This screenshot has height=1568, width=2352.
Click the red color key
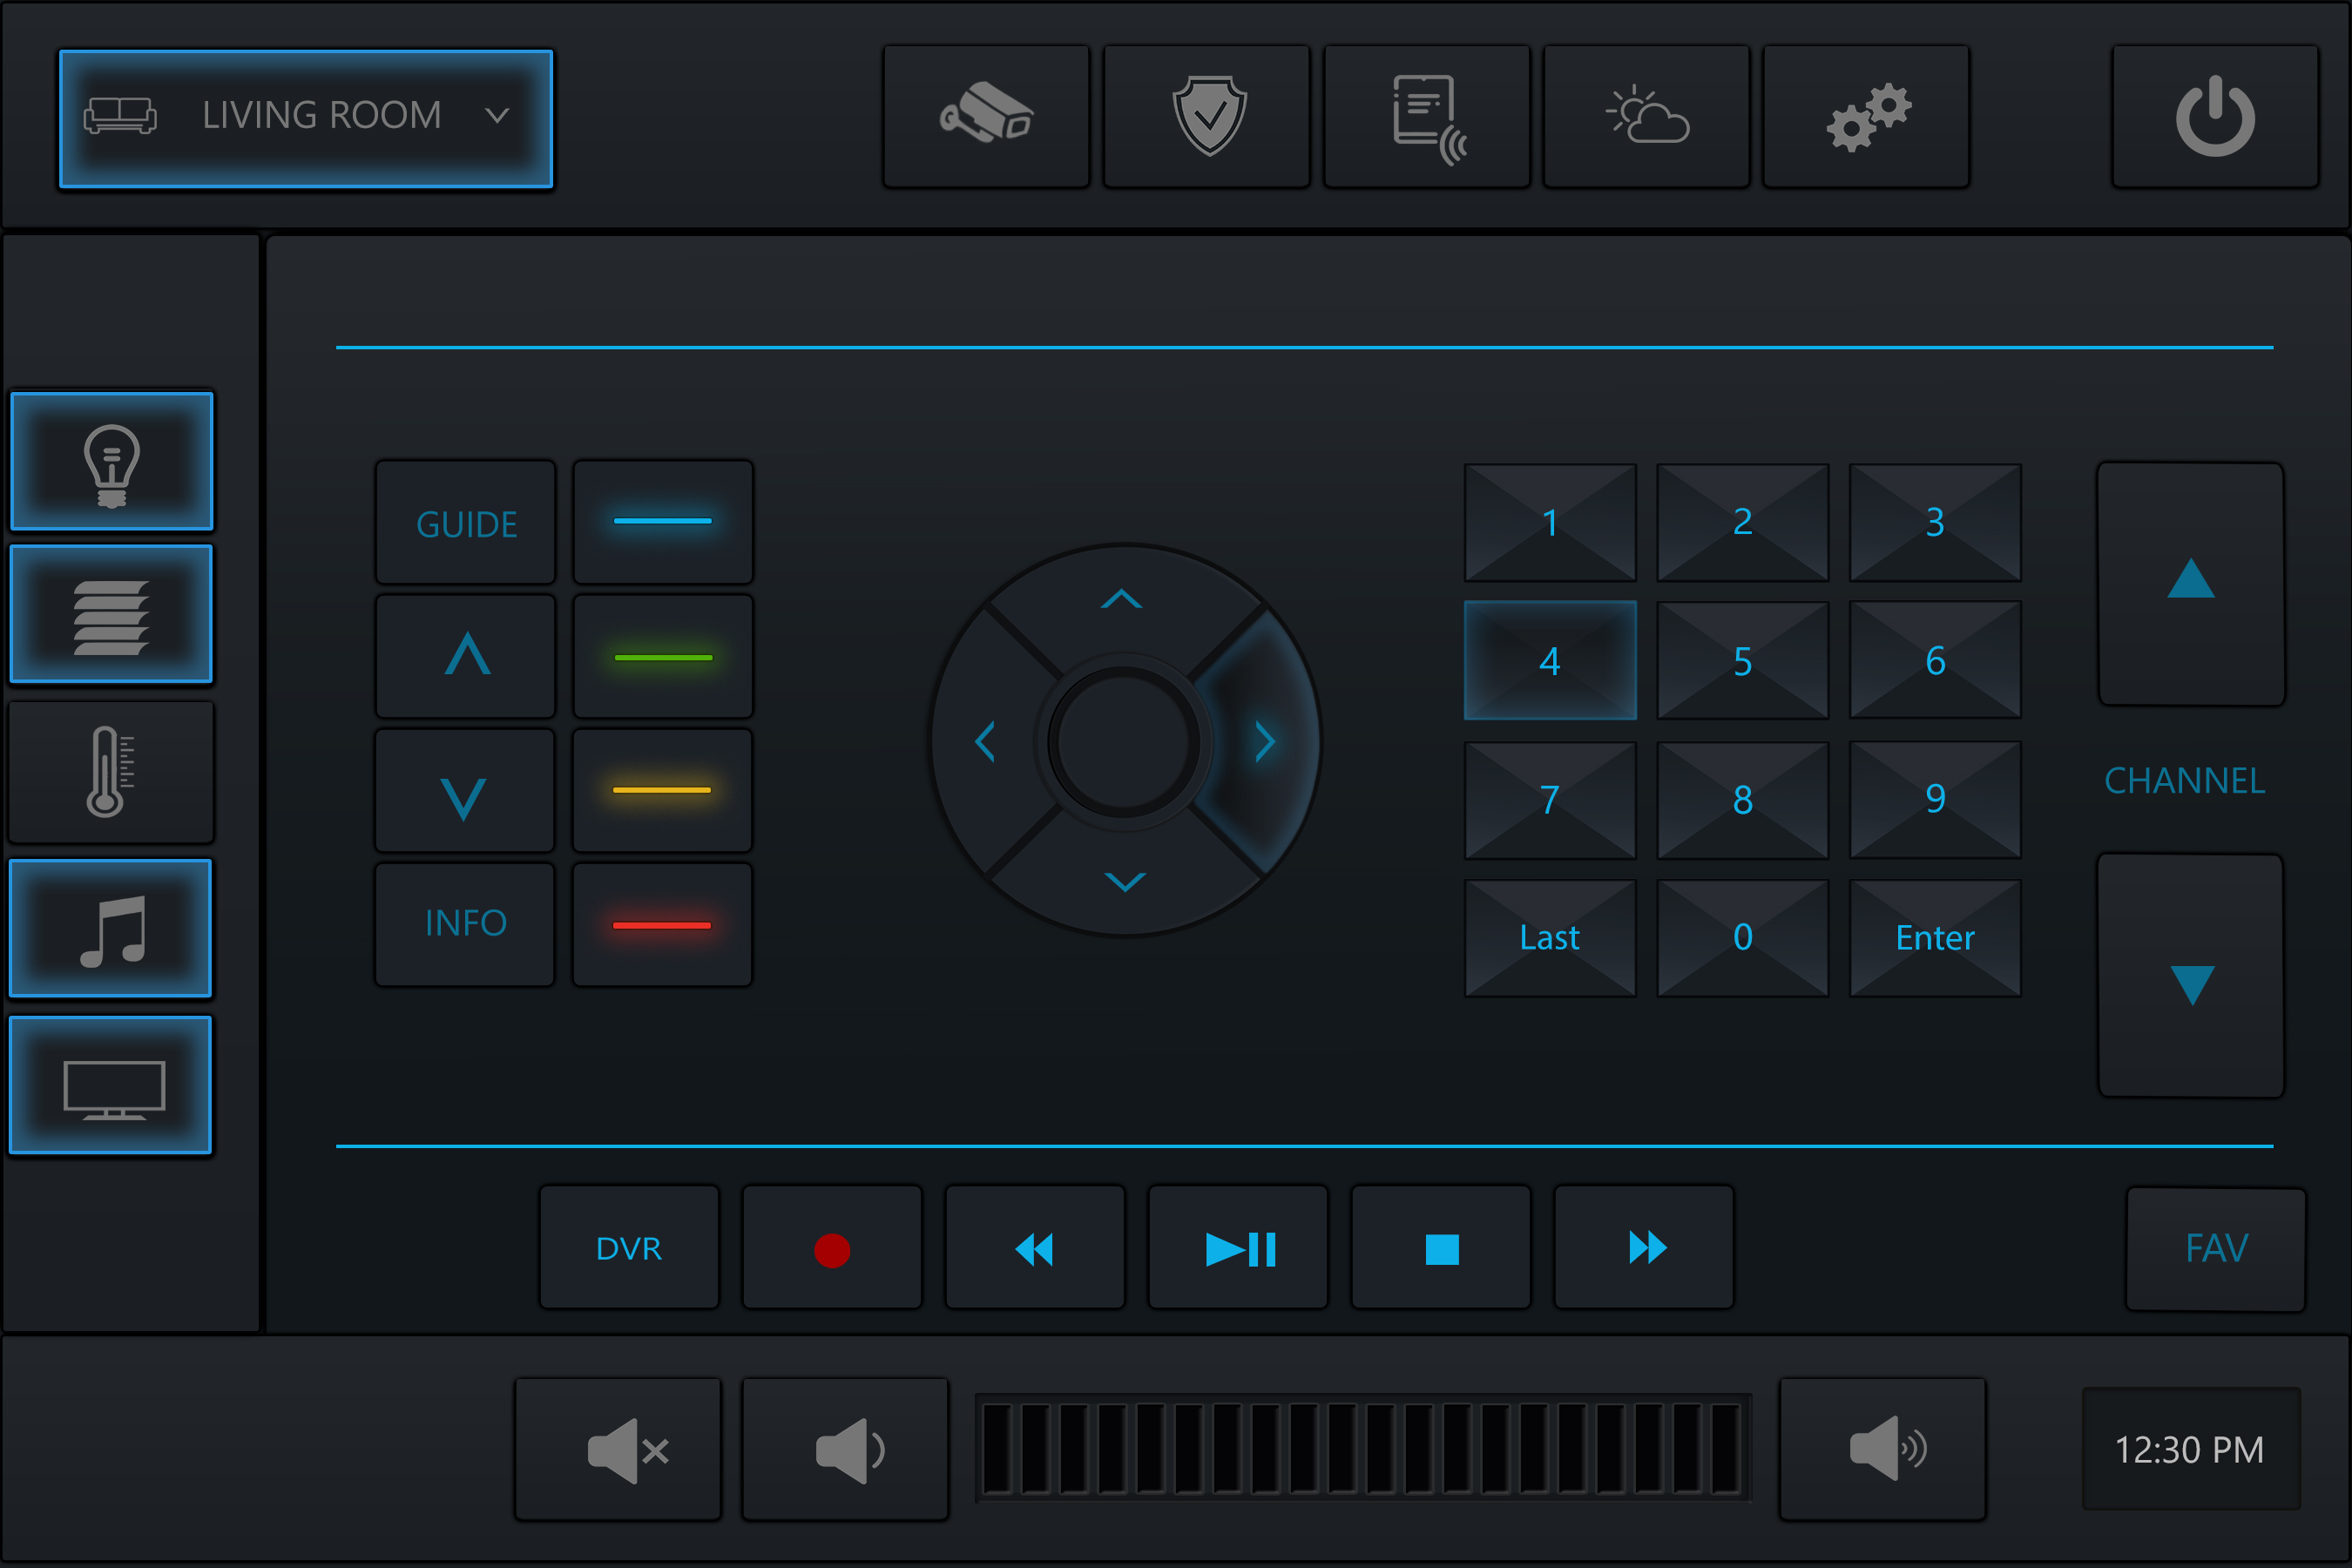coord(663,924)
